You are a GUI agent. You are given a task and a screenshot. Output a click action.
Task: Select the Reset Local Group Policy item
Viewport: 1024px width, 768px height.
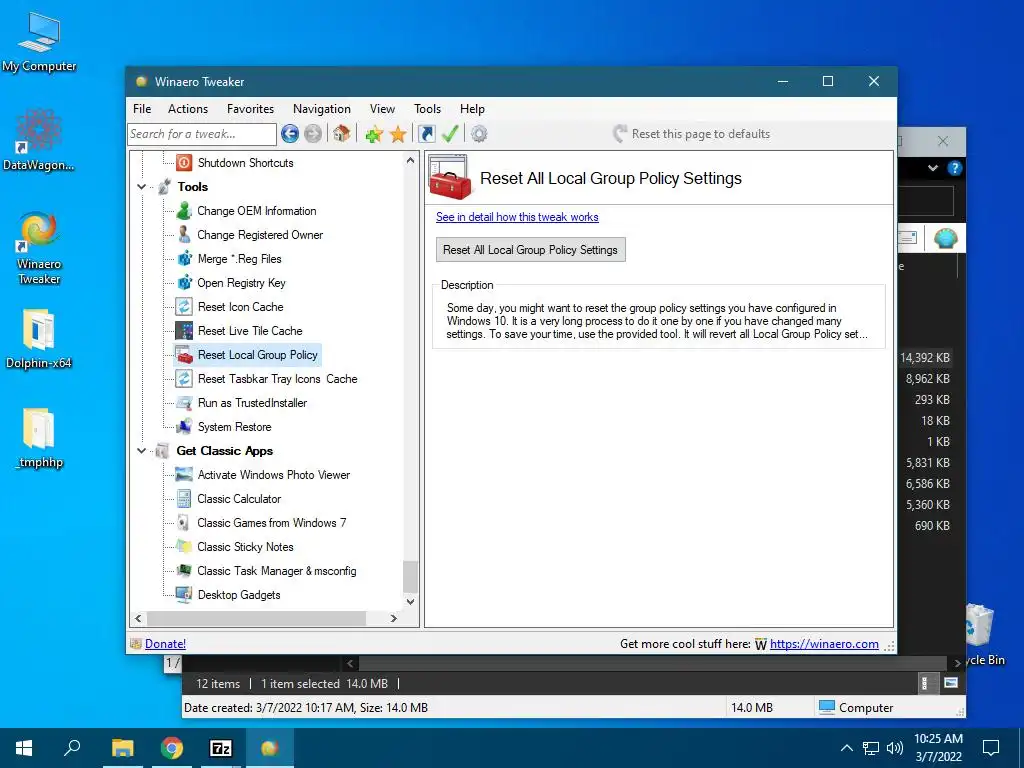point(257,355)
